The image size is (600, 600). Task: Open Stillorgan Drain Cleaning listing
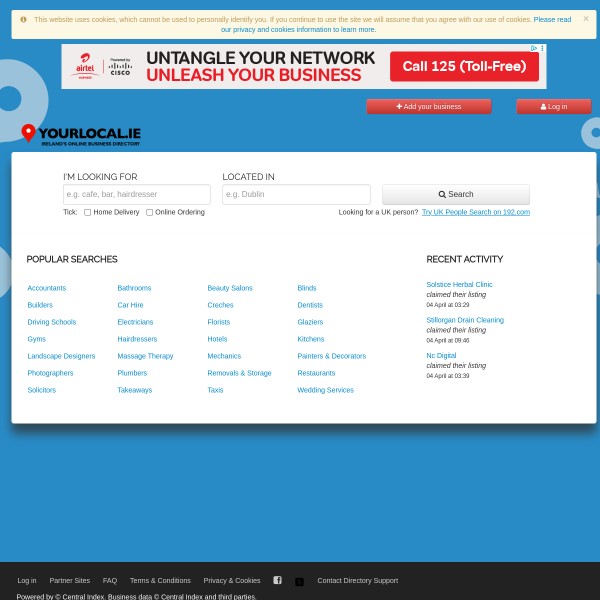pos(465,320)
